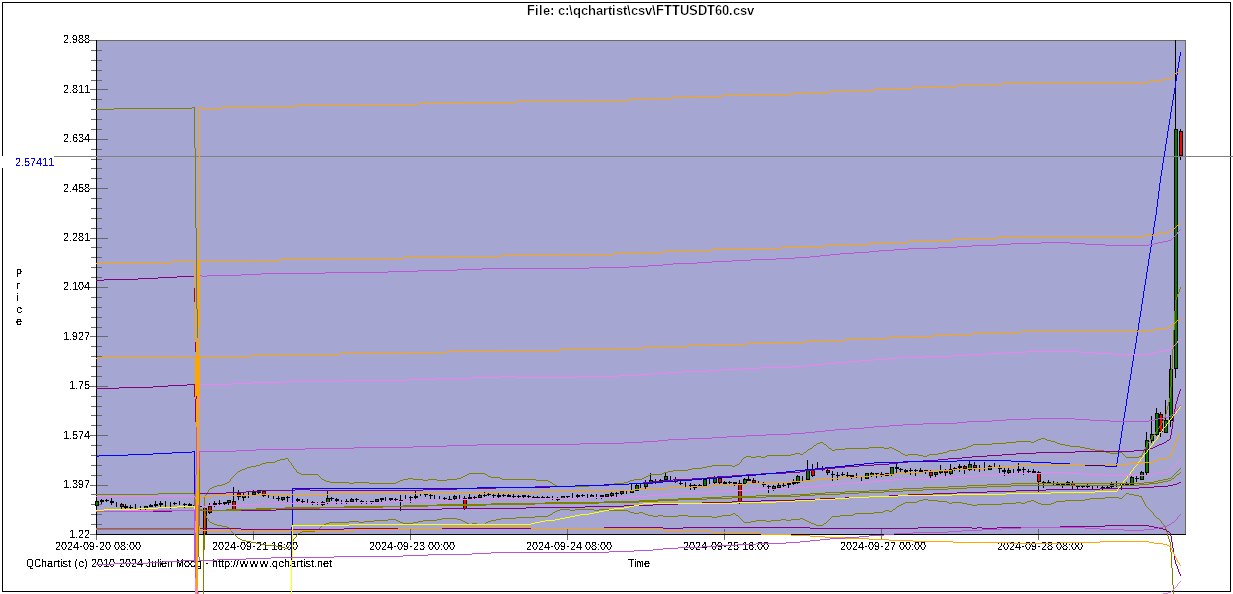
Task: Select the 2024-09-20 08:00 date label
Action: click(x=97, y=546)
